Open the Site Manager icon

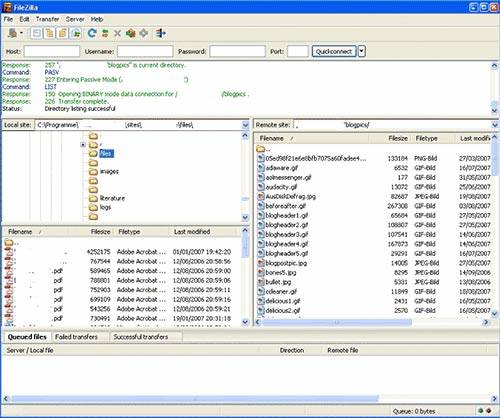(13, 33)
